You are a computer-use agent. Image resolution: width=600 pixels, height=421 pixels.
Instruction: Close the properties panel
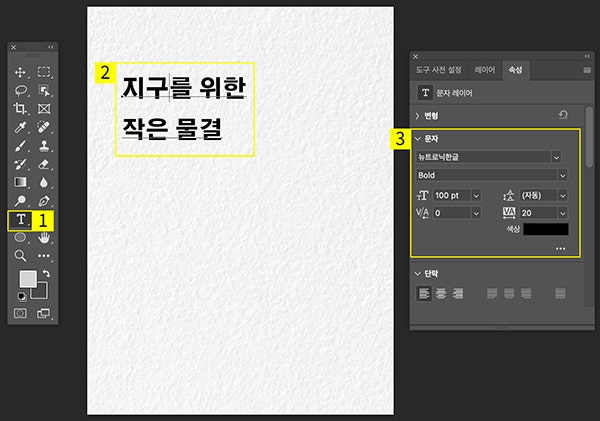pos(416,56)
